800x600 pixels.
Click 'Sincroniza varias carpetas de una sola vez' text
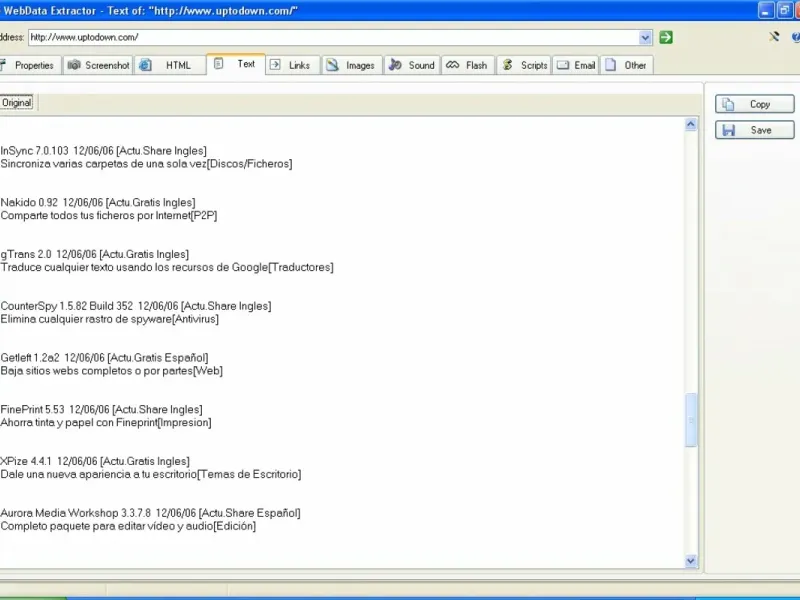(103, 164)
